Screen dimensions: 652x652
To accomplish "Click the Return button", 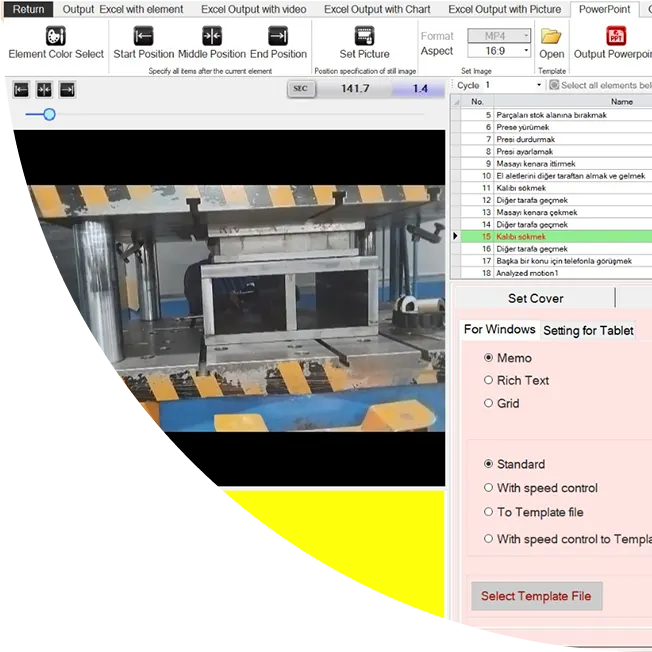I will [28, 9].
